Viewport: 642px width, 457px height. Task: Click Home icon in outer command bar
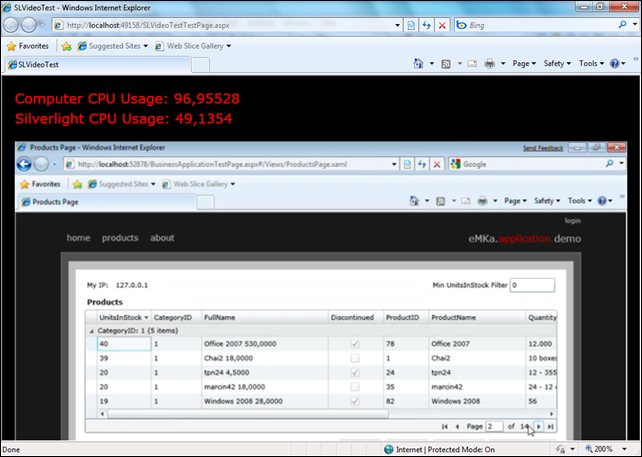pyautogui.click(x=418, y=63)
